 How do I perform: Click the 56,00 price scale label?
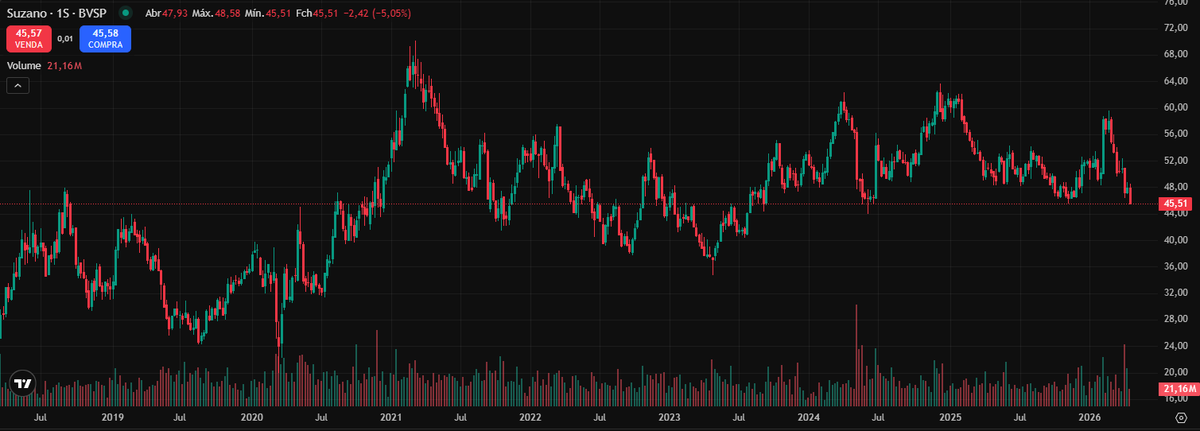pyautogui.click(x=1175, y=134)
